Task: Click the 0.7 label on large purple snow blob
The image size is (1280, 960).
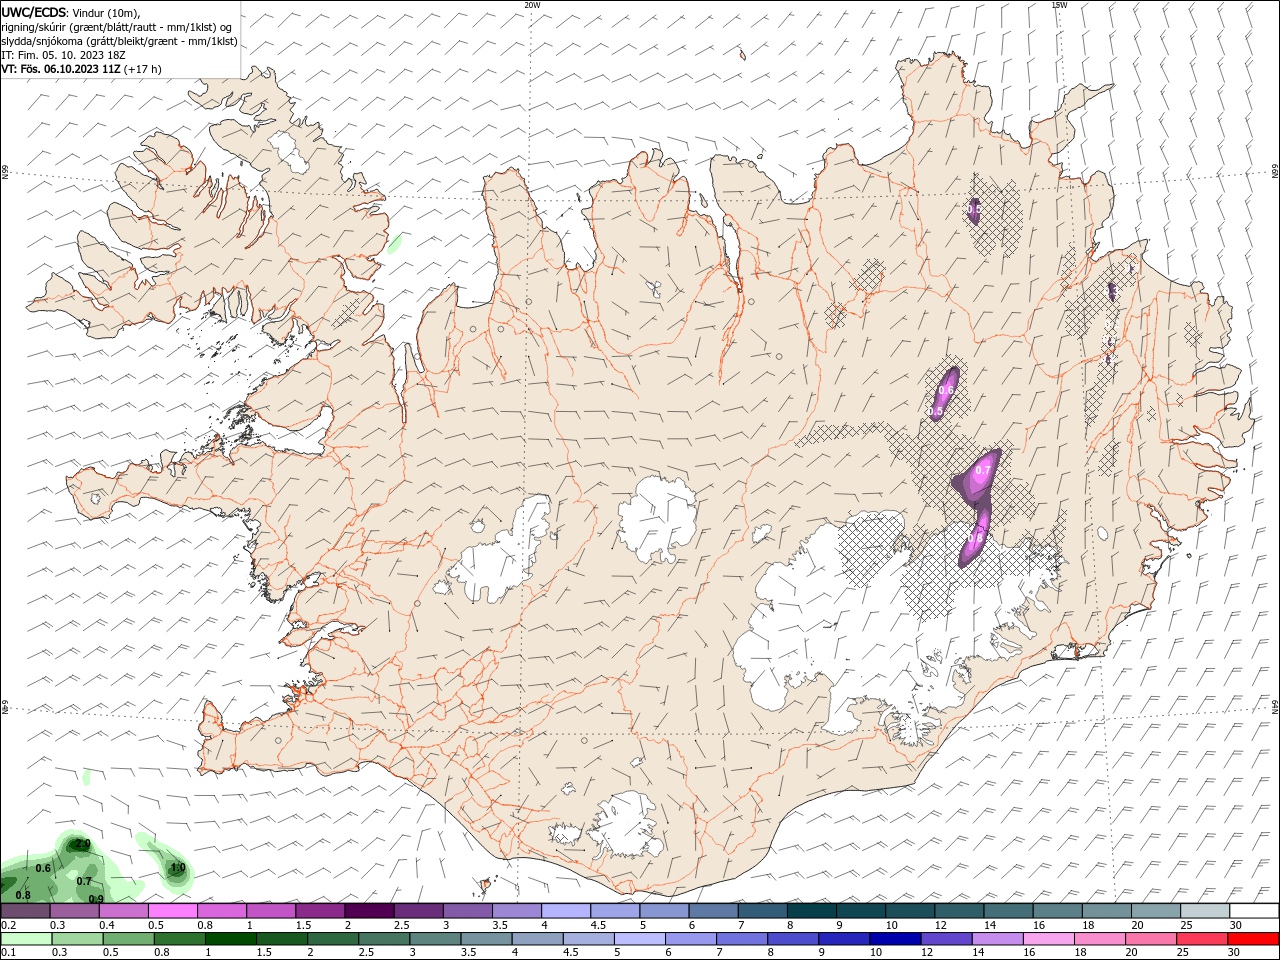Action: (982, 470)
